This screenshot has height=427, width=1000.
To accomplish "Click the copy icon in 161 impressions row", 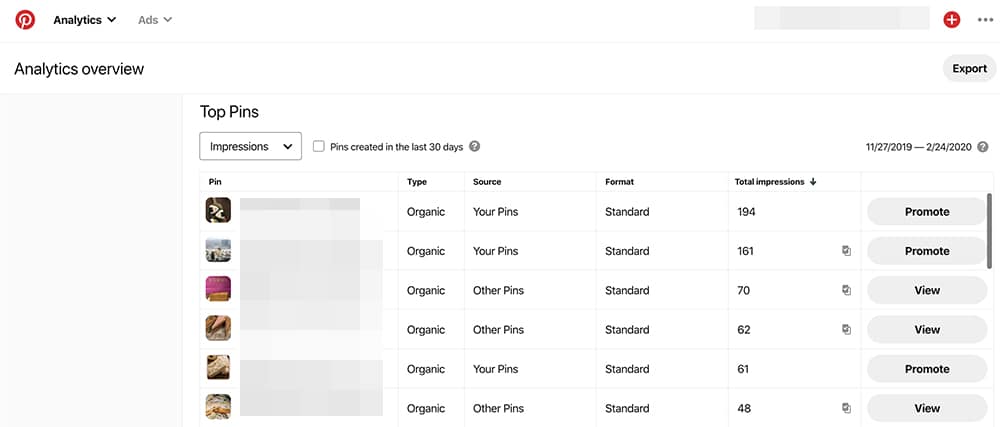I will (x=846, y=251).
